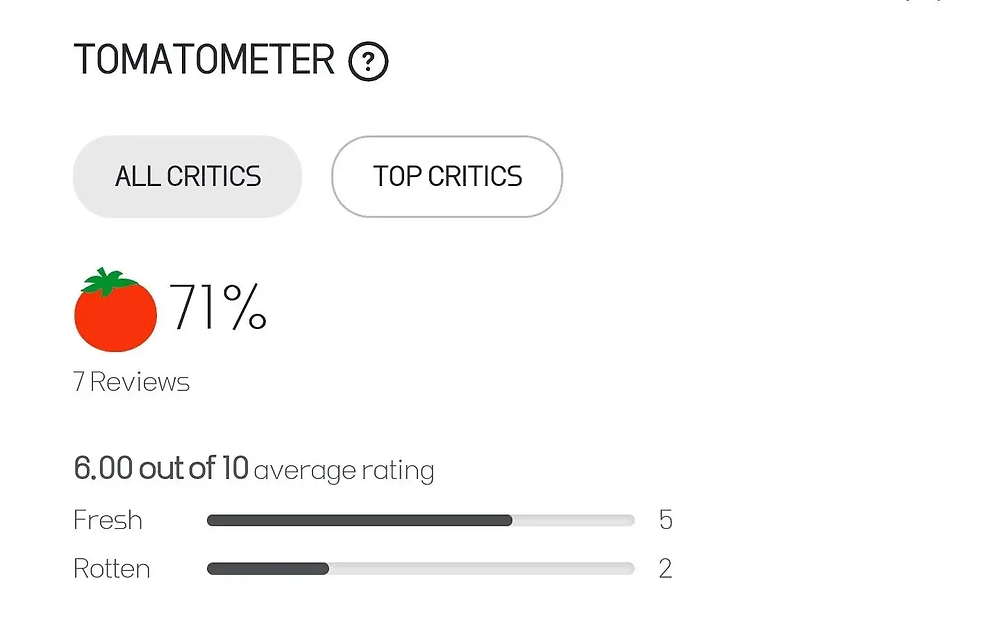Click the dark filled part of Rotten bar

pyautogui.click(x=268, y=569)
